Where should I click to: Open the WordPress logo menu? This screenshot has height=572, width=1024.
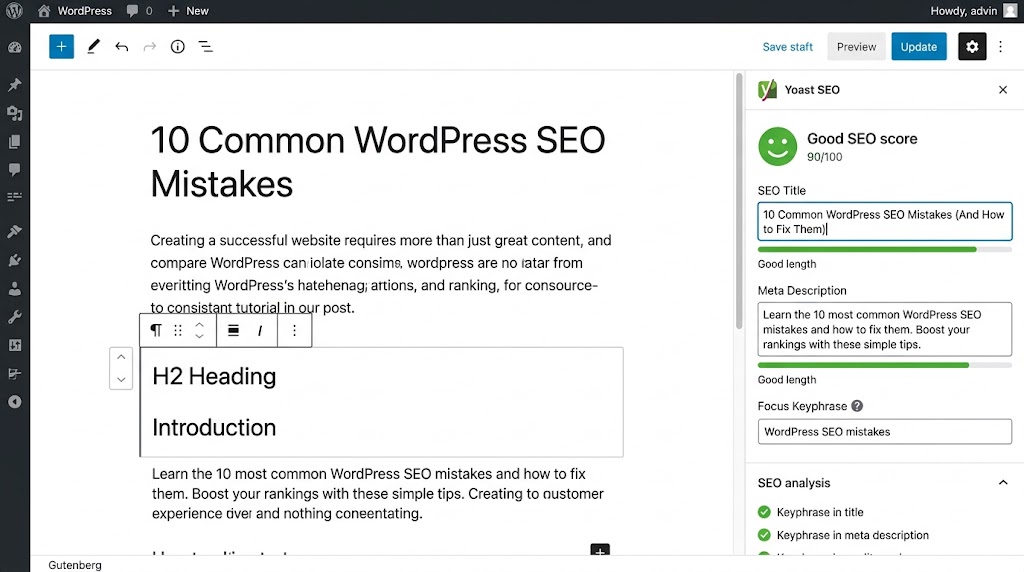pyautogui.click(x=14, y=11)
